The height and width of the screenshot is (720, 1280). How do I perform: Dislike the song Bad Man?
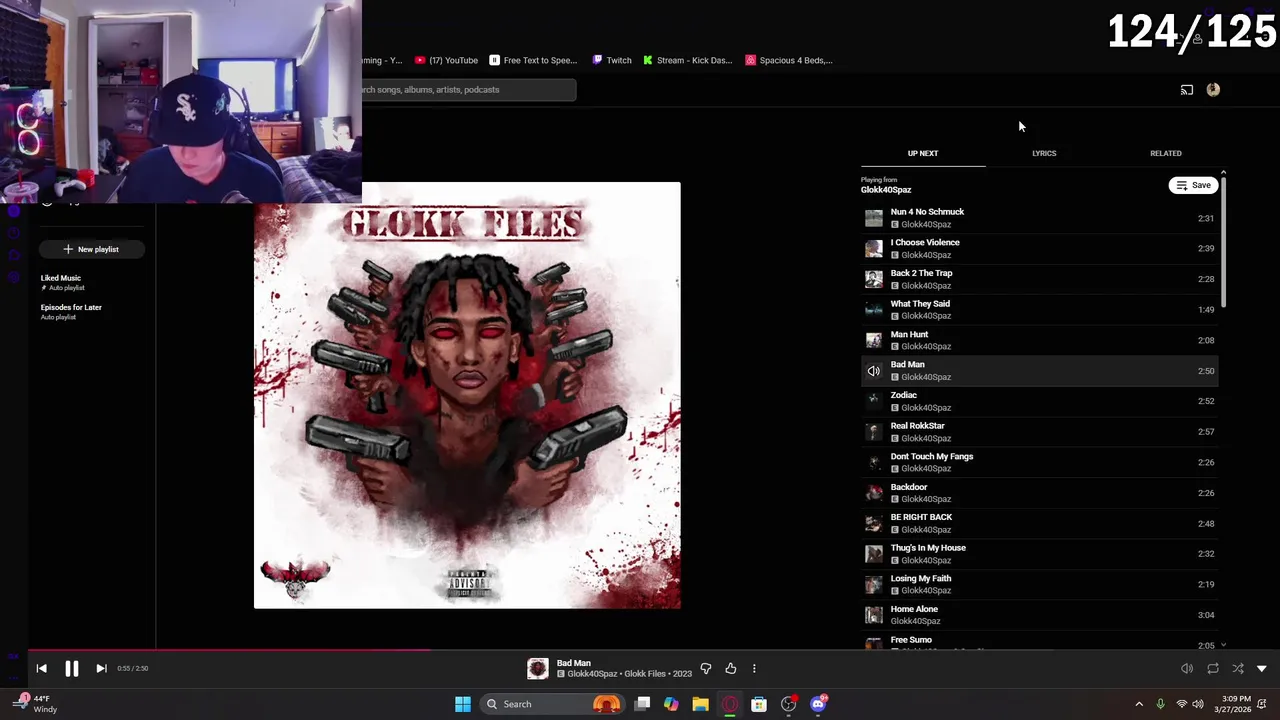[x=706, y=668]
